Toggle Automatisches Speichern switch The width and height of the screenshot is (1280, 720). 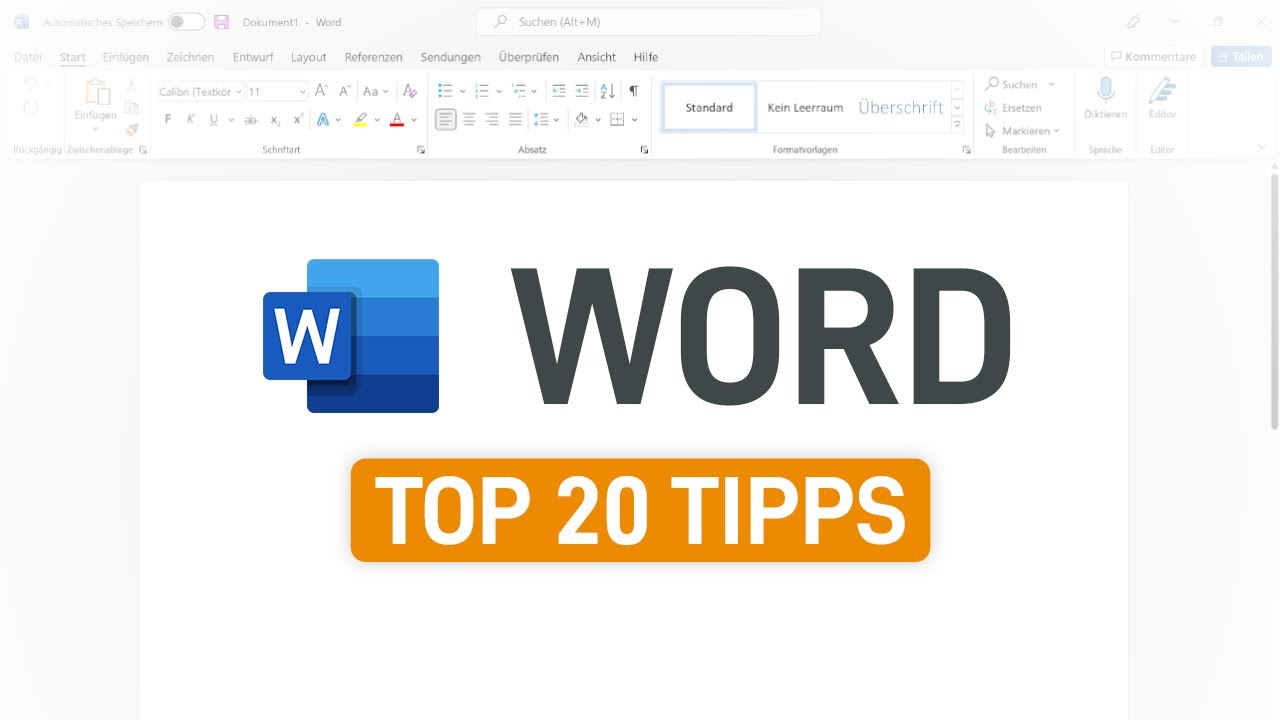[x=186, y=22]
